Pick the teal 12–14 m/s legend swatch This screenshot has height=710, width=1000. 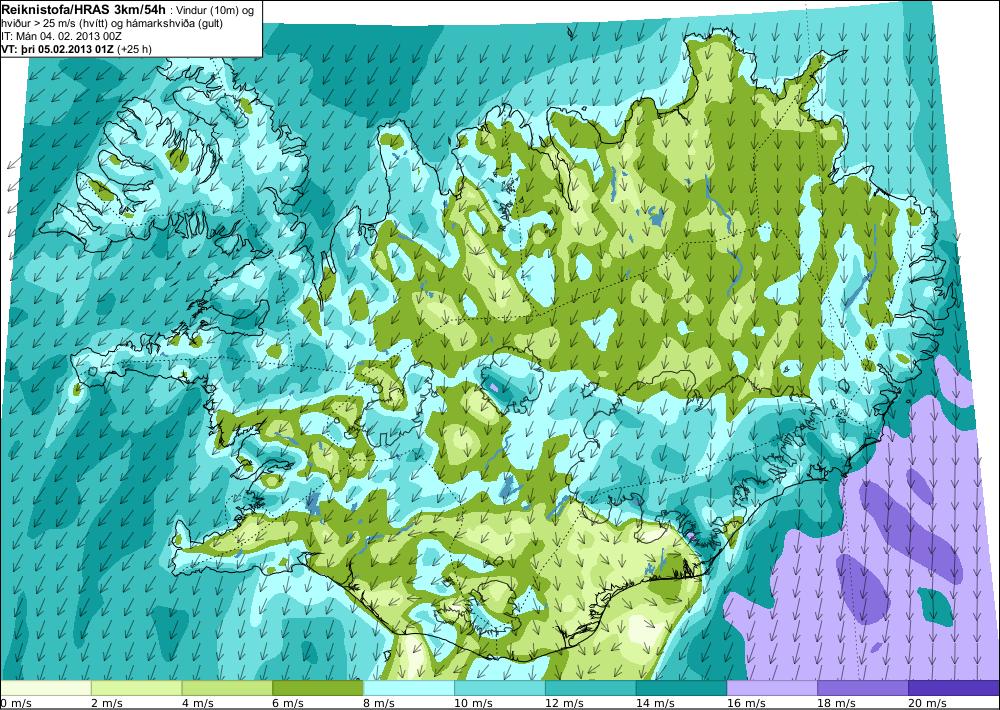pyautogui.click(x=591, y=688)
